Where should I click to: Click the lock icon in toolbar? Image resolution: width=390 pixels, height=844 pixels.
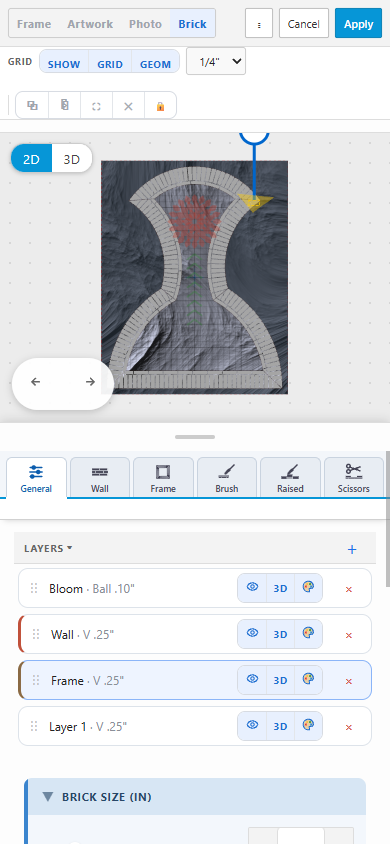pos(160,106)
